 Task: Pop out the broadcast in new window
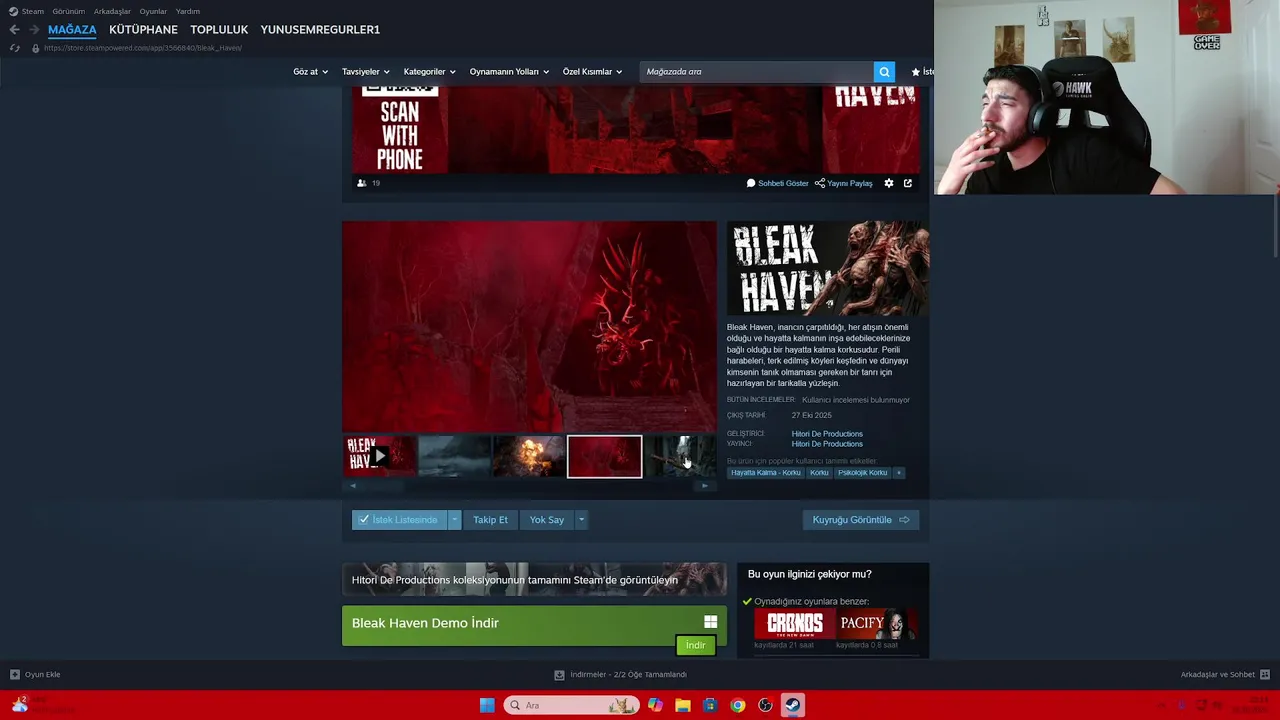[x=908, y=183]
